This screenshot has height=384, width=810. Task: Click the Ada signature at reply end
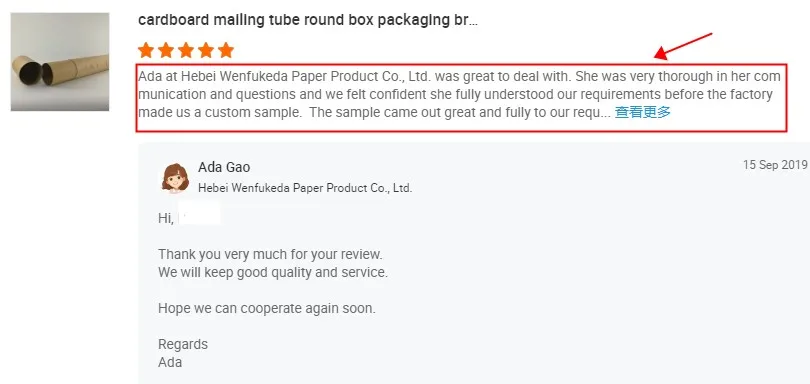170,362
